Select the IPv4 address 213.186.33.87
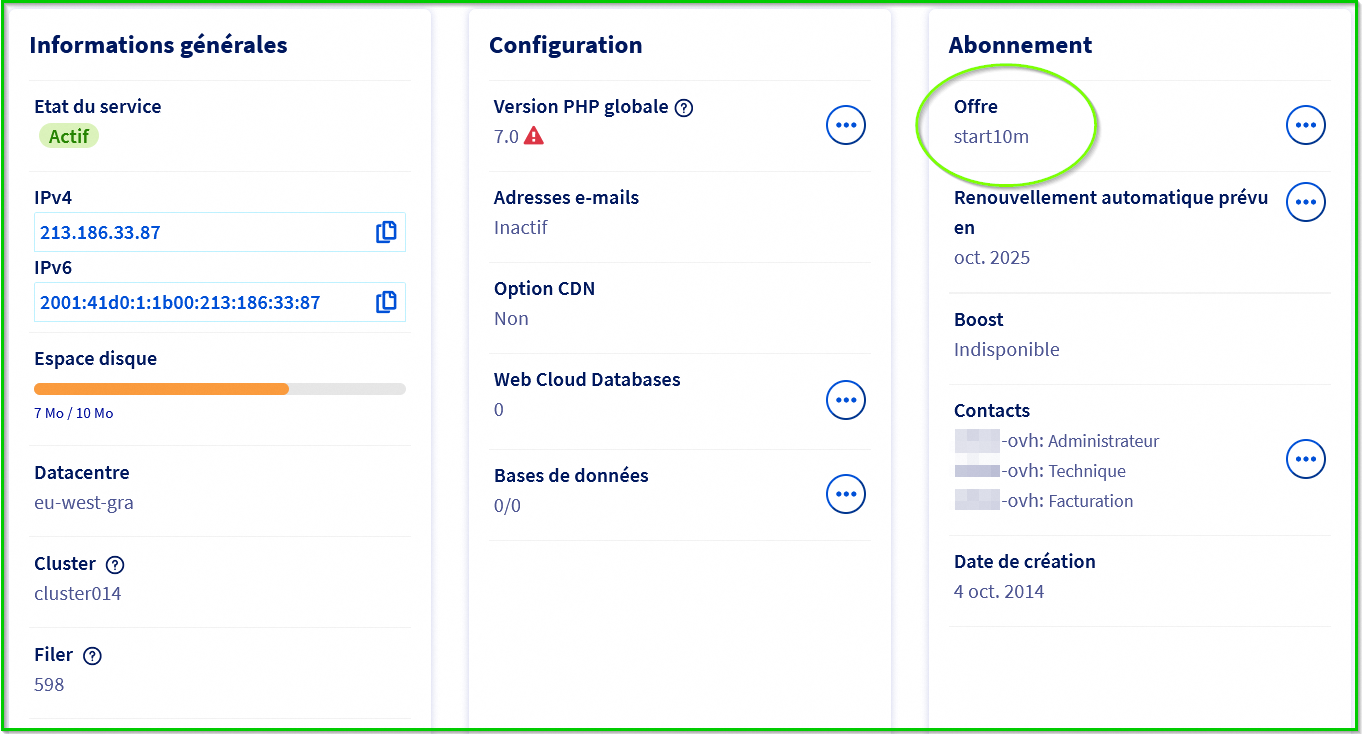This screenshot has height=734, width=1362. click(100, 233)
